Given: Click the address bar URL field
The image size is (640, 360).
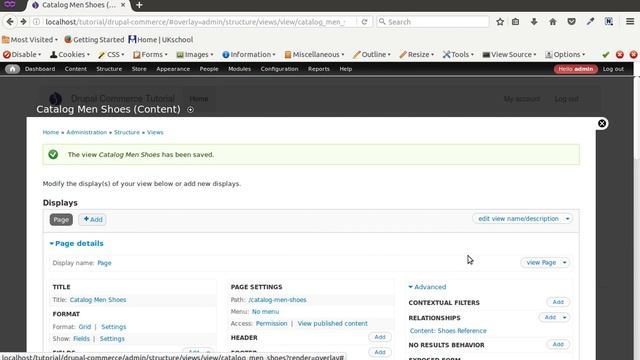Looking at the screenshot, I should coord(195,22).
